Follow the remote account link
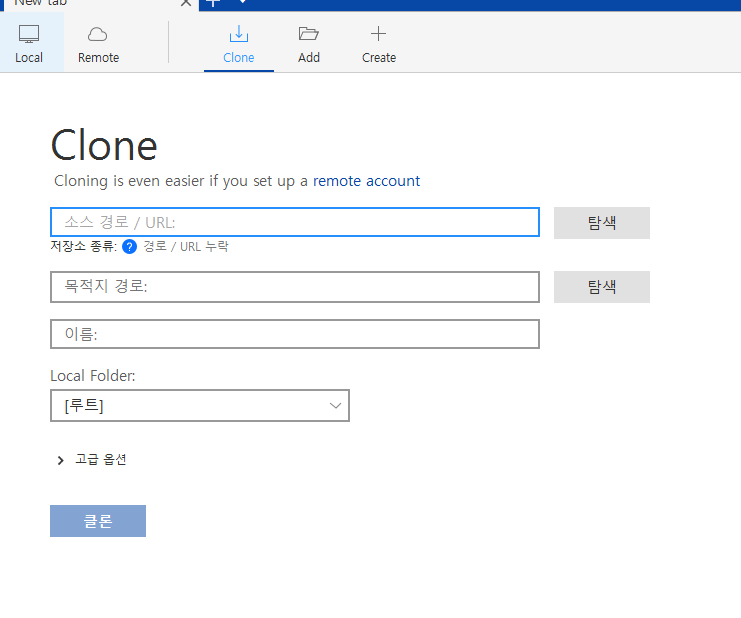 366,181
